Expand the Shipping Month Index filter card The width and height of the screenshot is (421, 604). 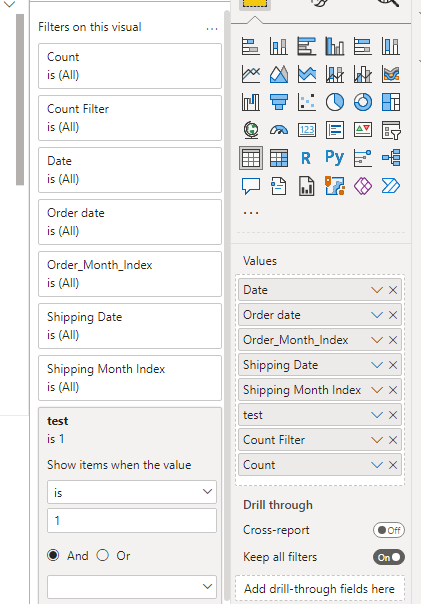tap(130, 378)
